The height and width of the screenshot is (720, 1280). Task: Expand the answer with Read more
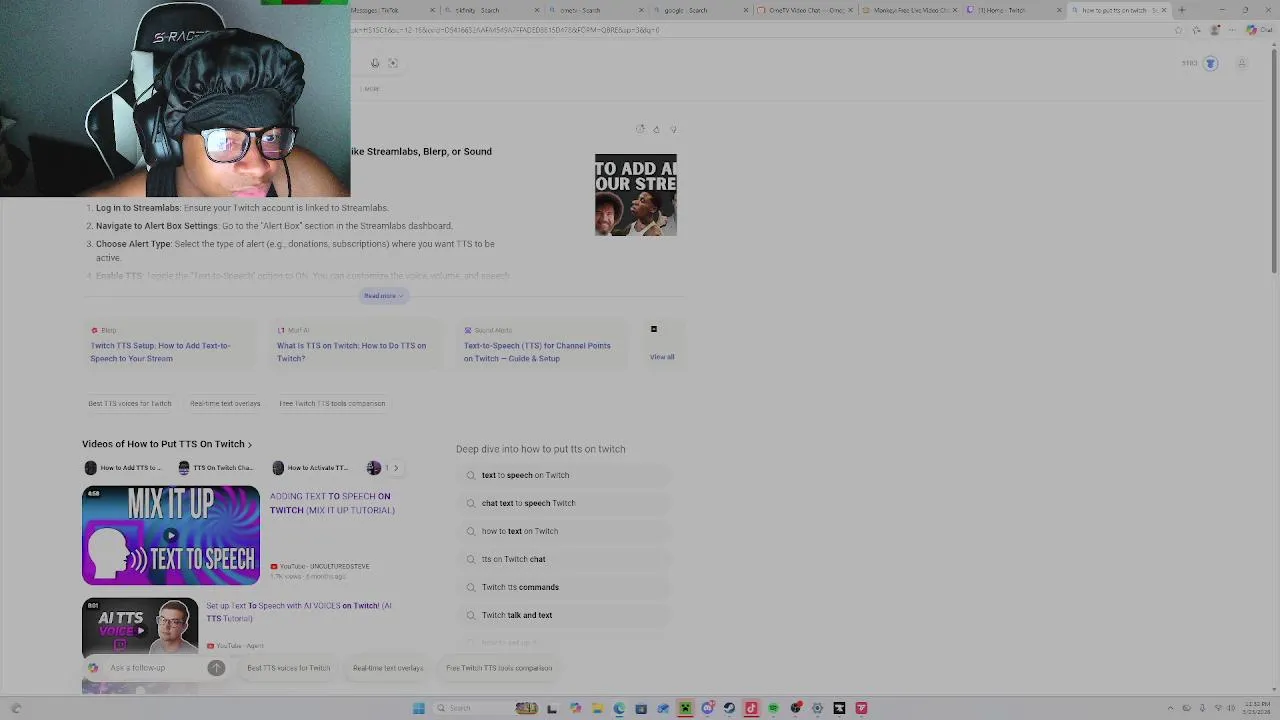pos(383,296)
